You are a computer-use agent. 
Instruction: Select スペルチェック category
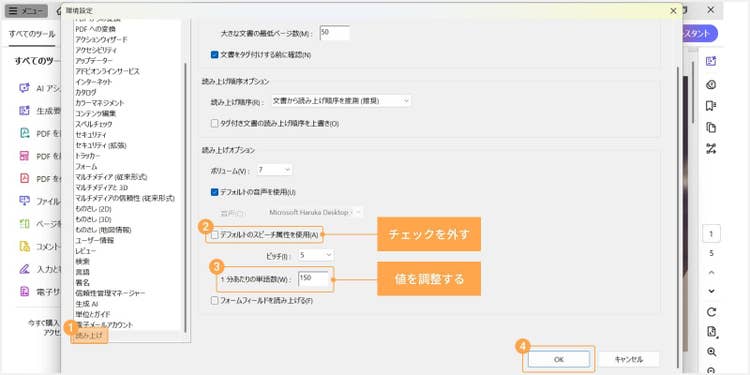pos(94,124)
